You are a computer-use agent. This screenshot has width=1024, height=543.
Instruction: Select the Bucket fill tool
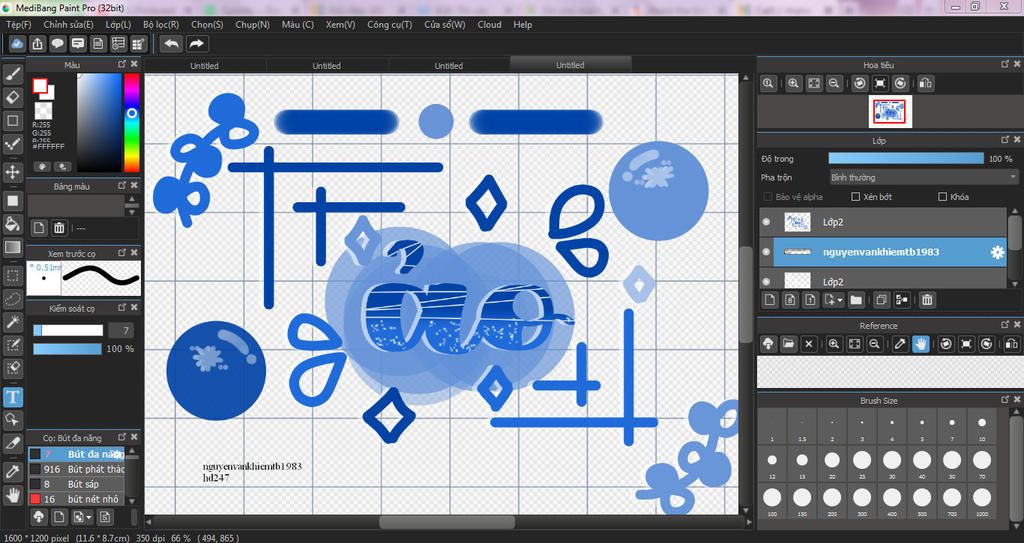tap(13, 223)
